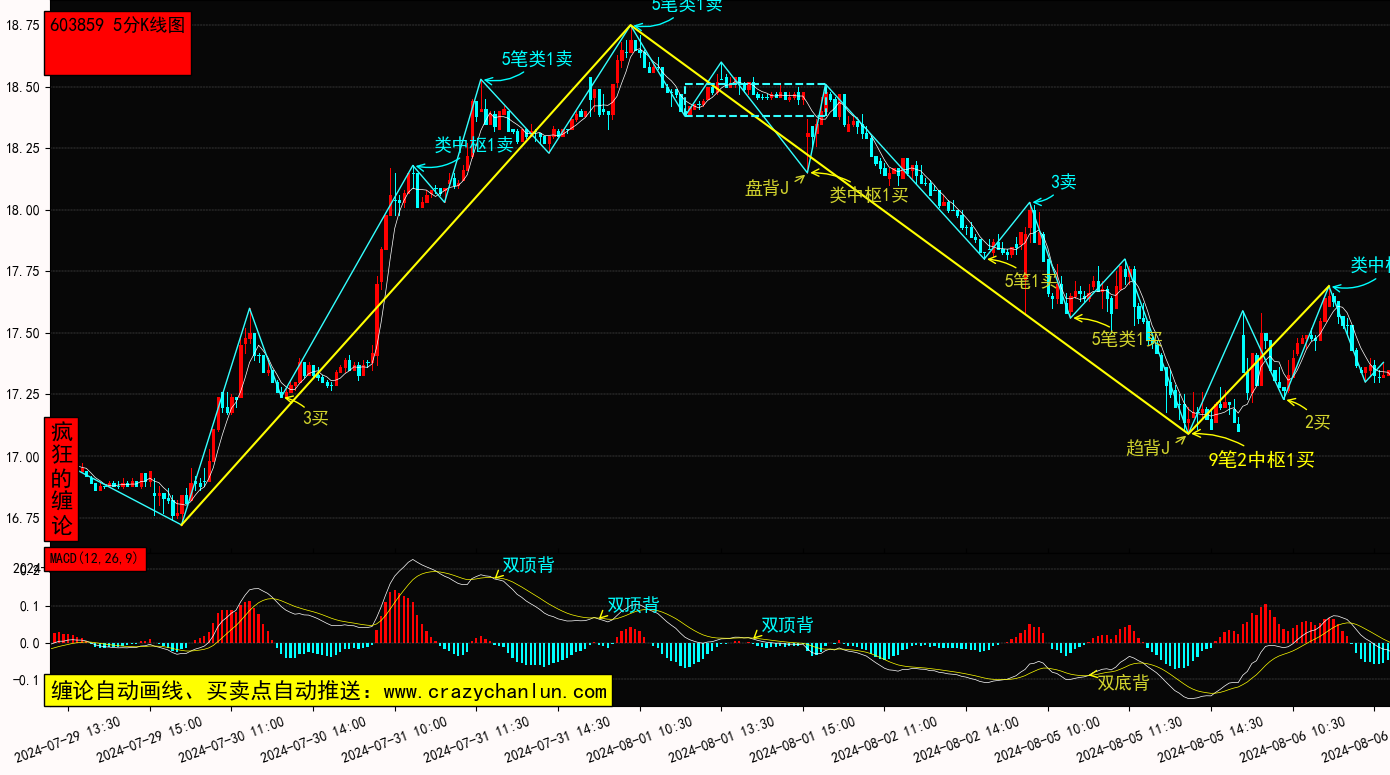This screenshot has width=1390, height=775.
Task: Click the 类中枢1买 buy annotation
Action: click(869, 195)
